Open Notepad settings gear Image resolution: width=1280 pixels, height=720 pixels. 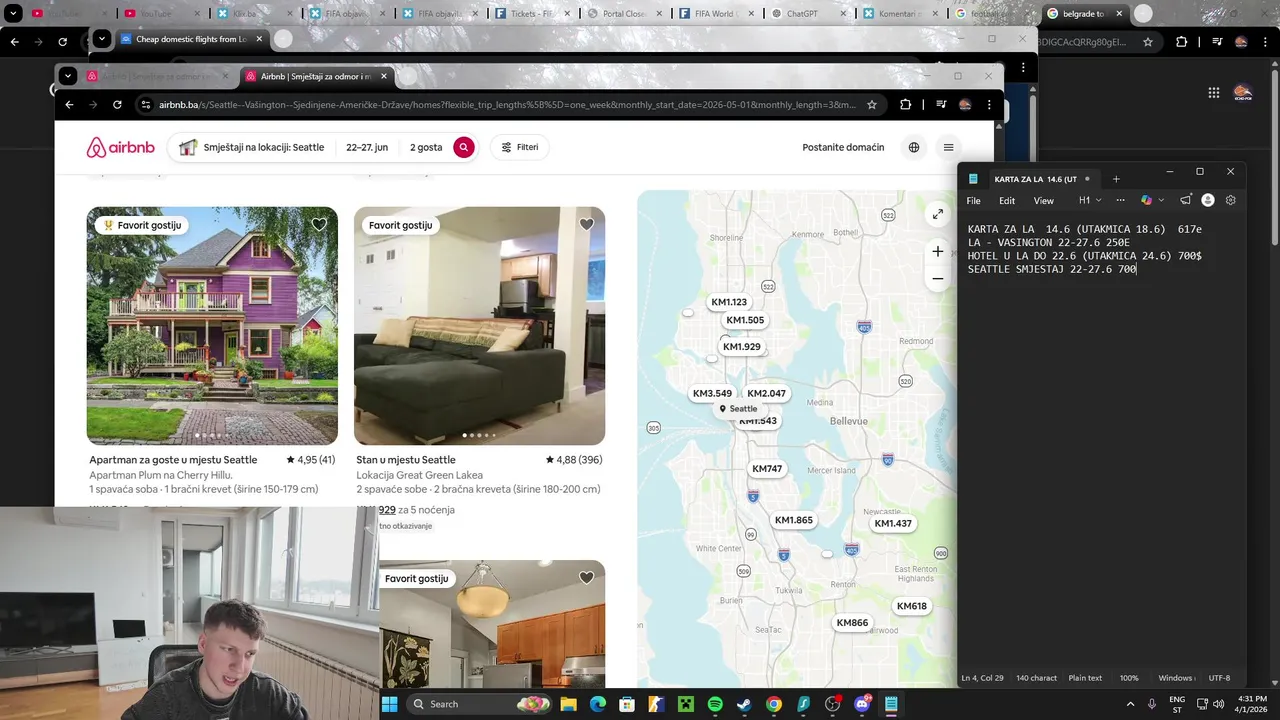(x=1231, y=200)
